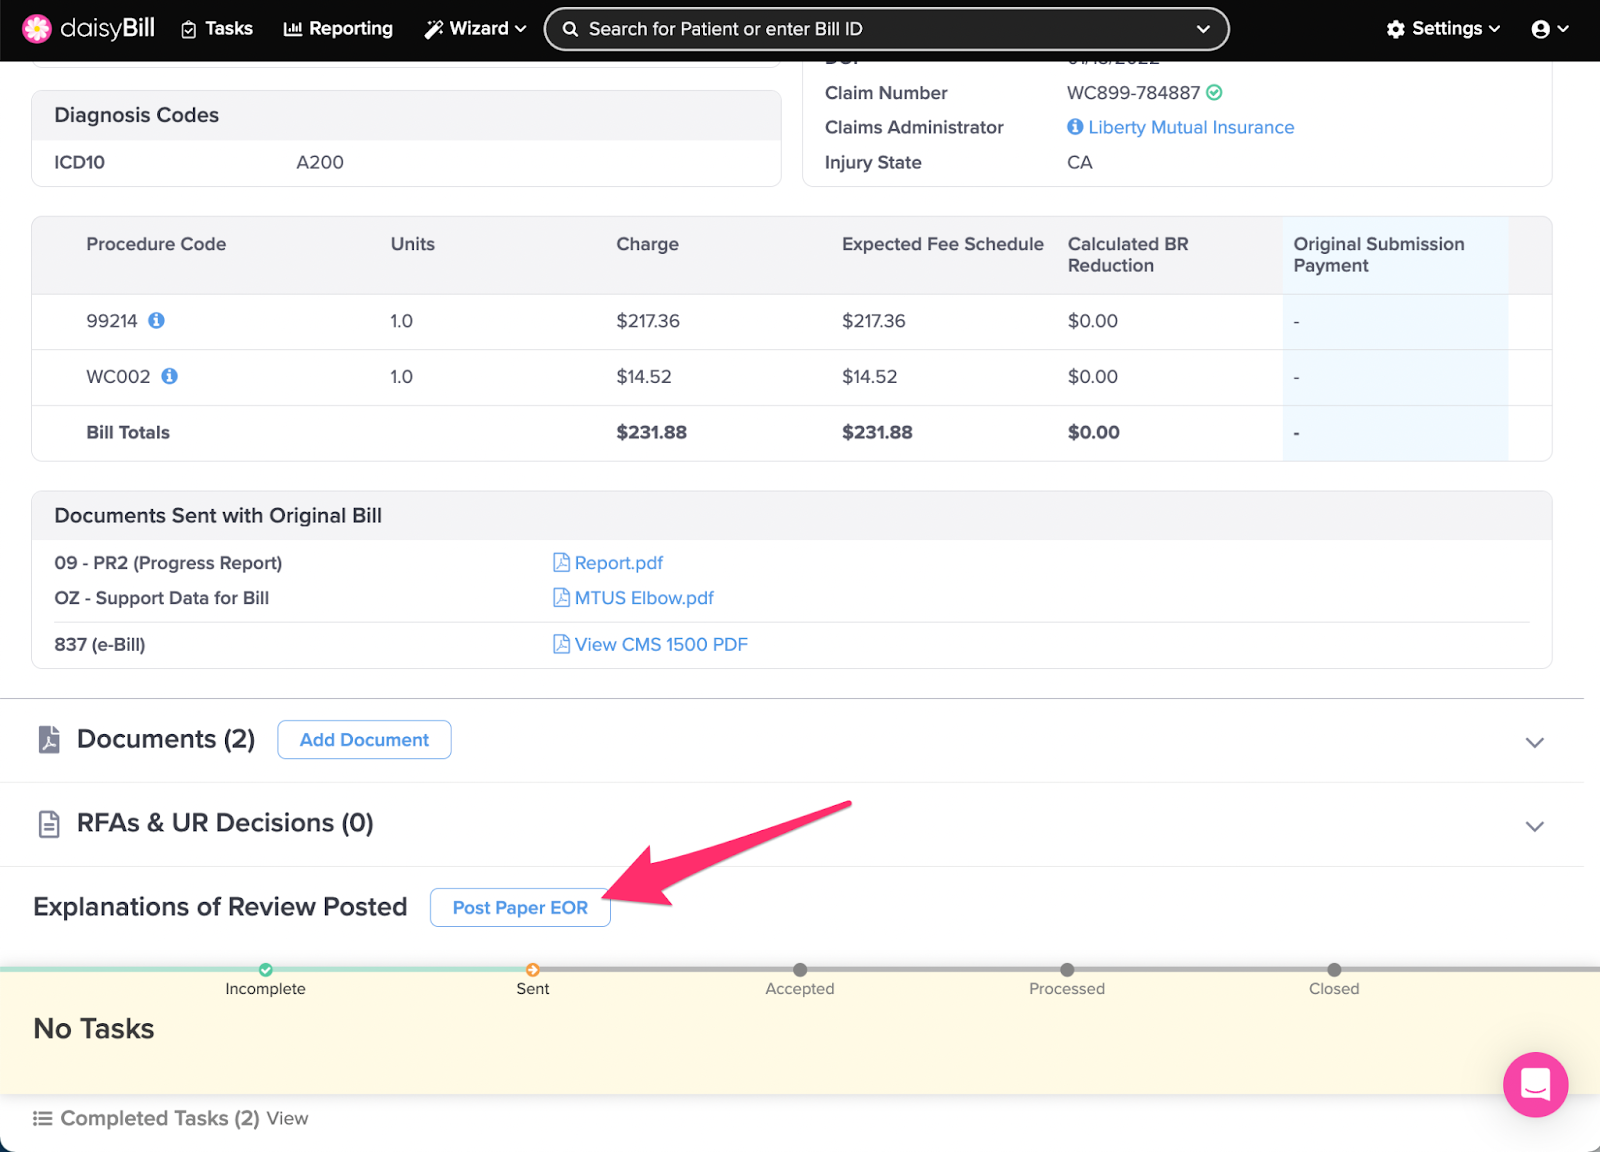Viewport: 1600px width, 1152px height.
Task: Open the search bar dropdown arrow
Action: click(1203, 29)
